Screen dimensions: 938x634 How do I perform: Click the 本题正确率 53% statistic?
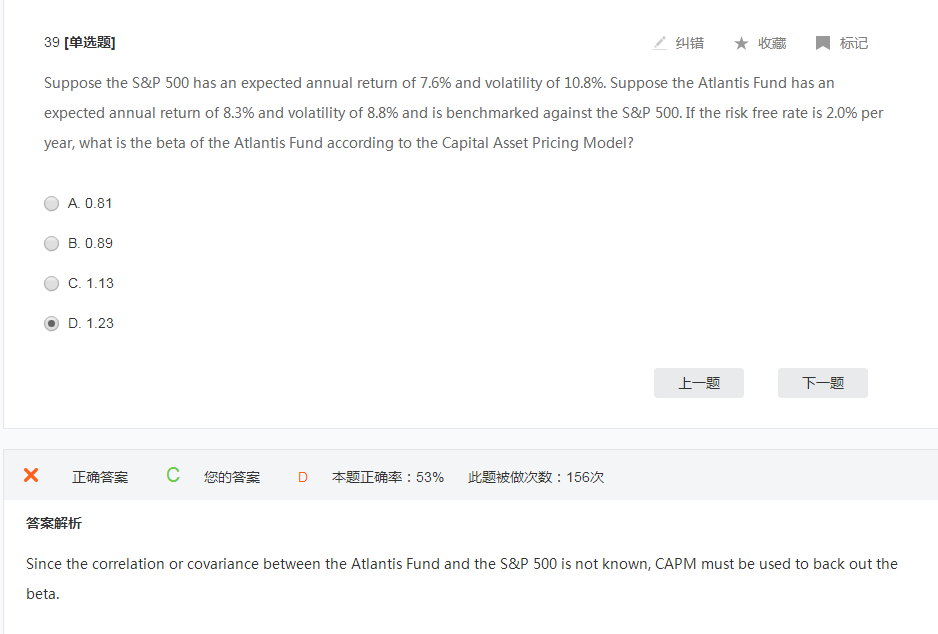(x=388, y=477)
